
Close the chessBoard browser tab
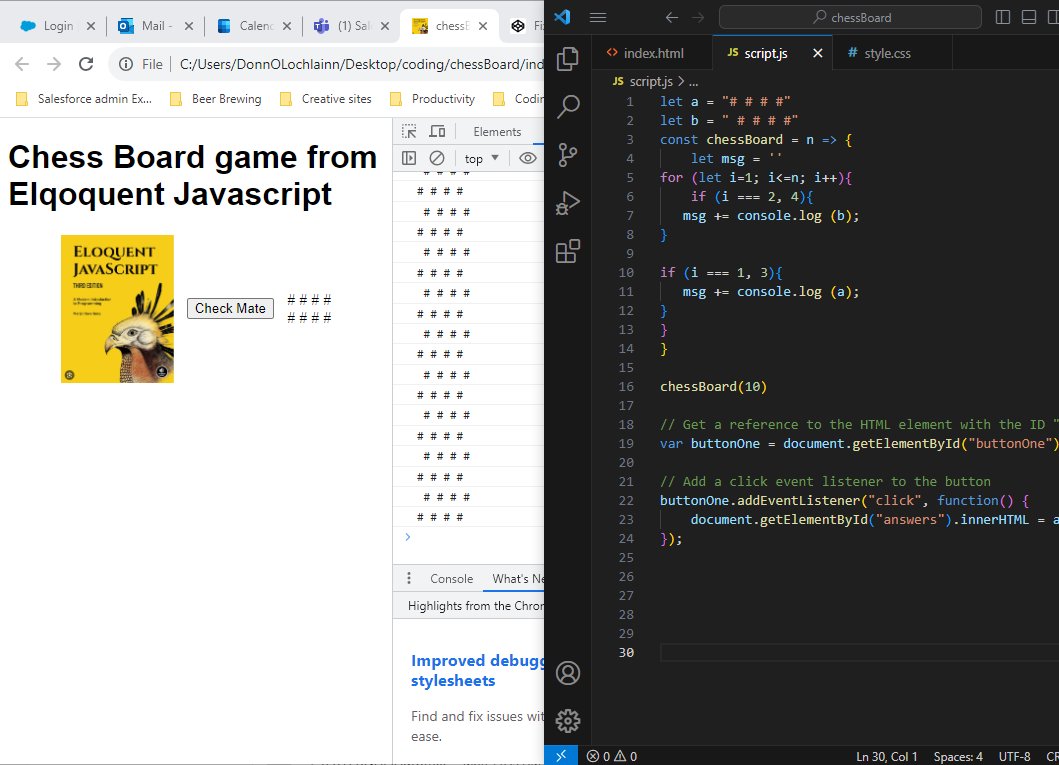coord(483,26)
